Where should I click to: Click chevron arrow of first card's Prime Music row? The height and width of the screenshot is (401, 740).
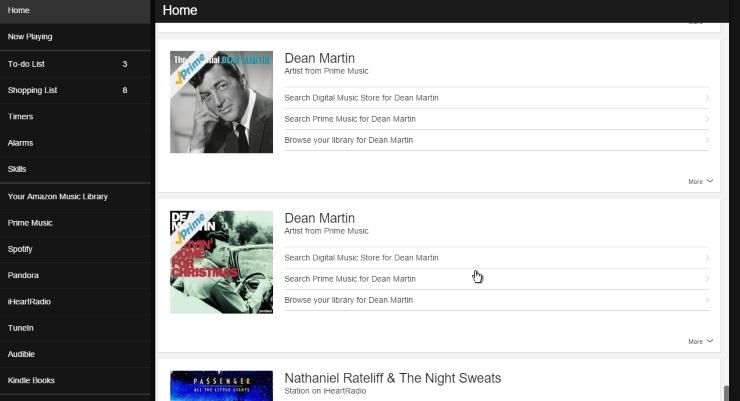click(x=707, y=119)
